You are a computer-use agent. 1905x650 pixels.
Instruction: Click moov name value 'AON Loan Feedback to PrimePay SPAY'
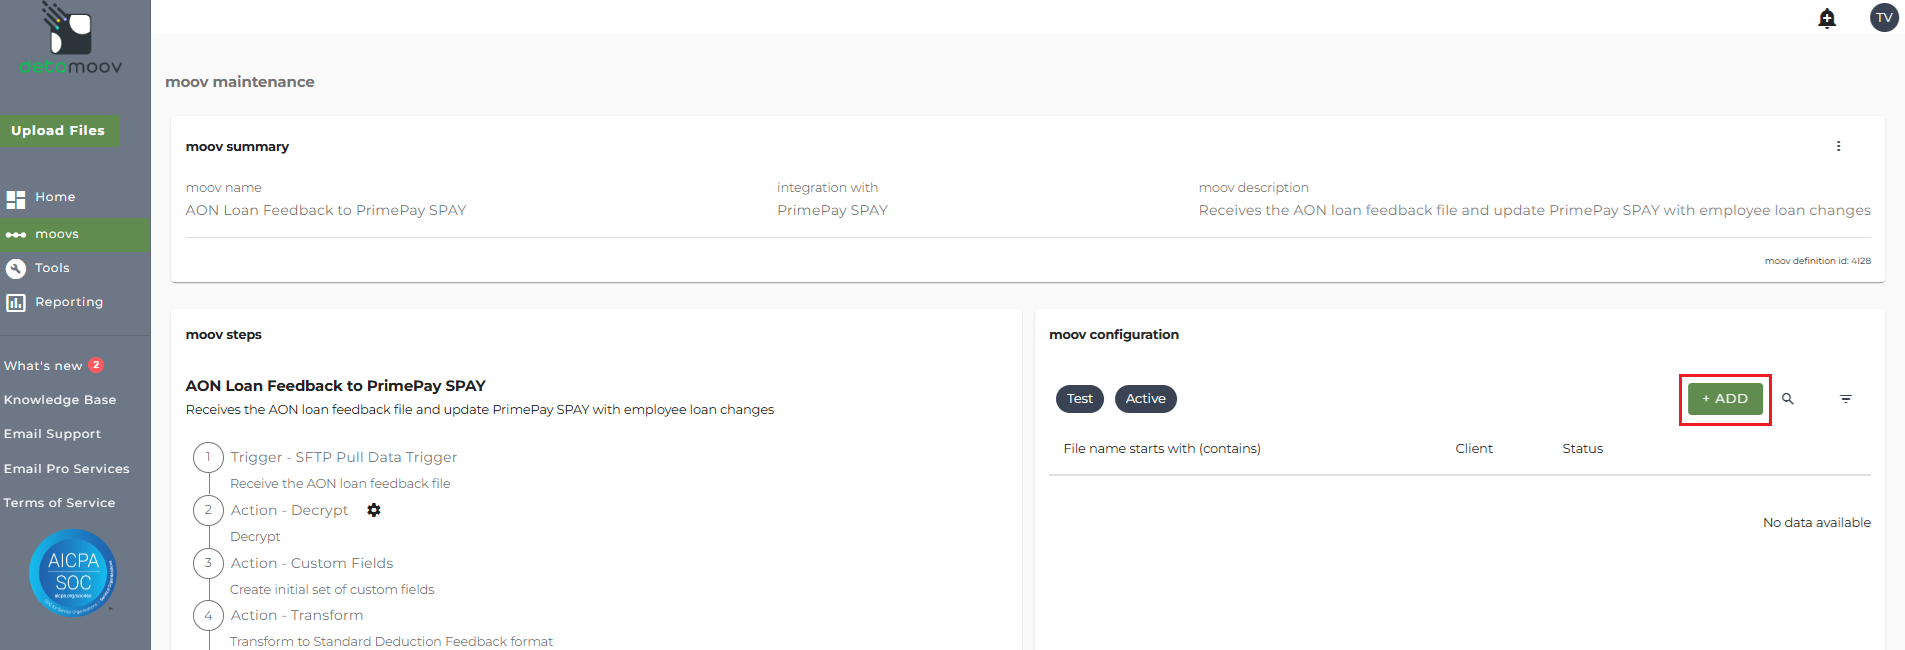(x=326, y=210)
